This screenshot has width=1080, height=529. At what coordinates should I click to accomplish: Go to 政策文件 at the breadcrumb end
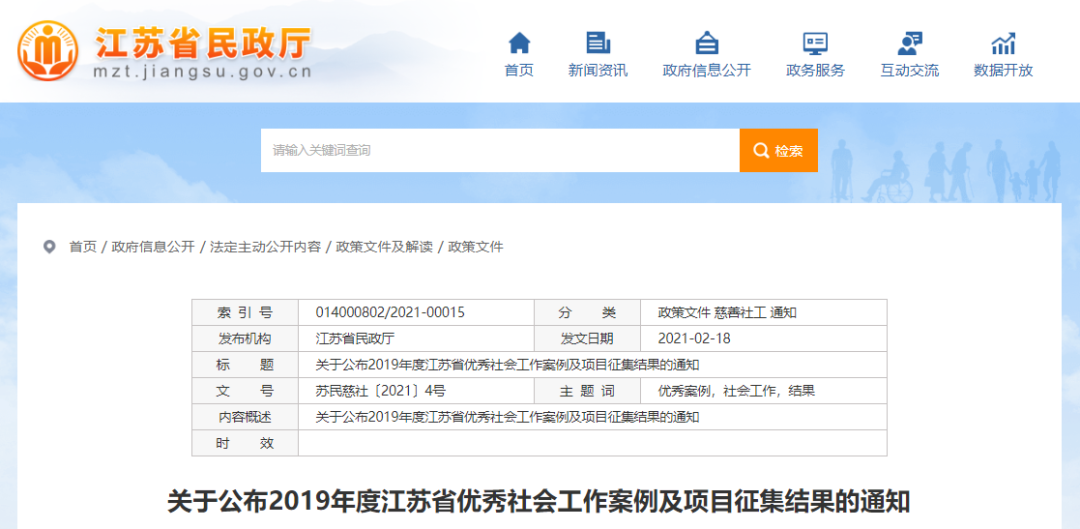pyautogui.click(x=476, y=247)
